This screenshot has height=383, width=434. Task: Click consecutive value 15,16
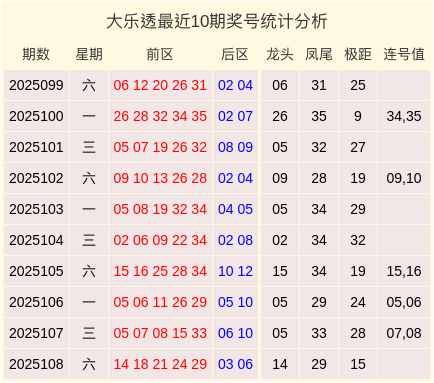404,271
